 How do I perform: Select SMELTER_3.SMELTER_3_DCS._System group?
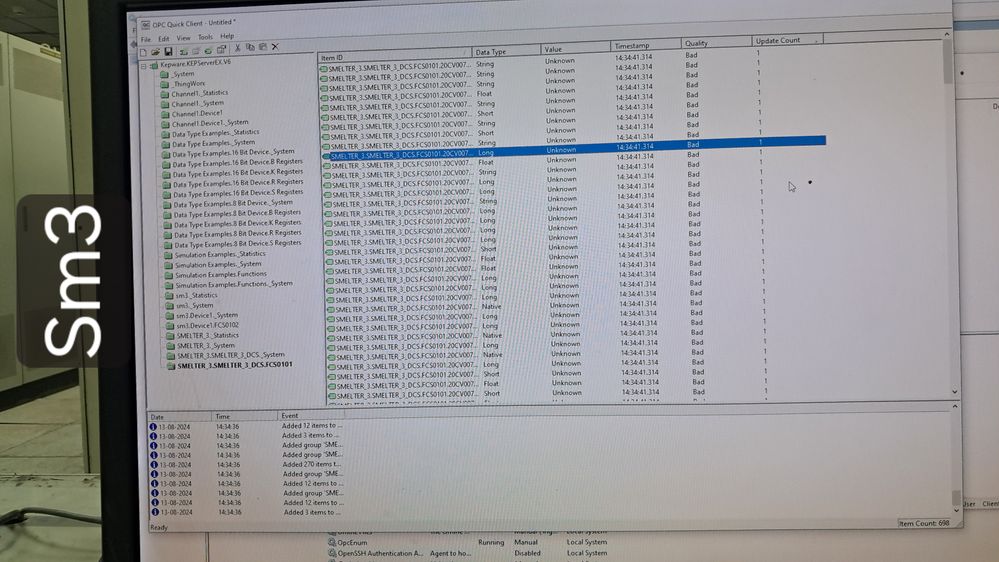(231, 356)
